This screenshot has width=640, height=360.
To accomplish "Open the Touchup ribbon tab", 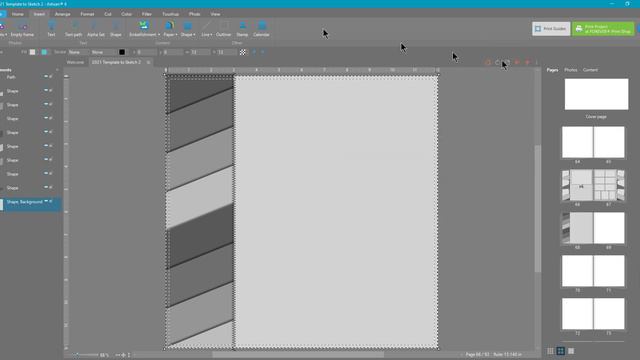I will coord(170,14).
